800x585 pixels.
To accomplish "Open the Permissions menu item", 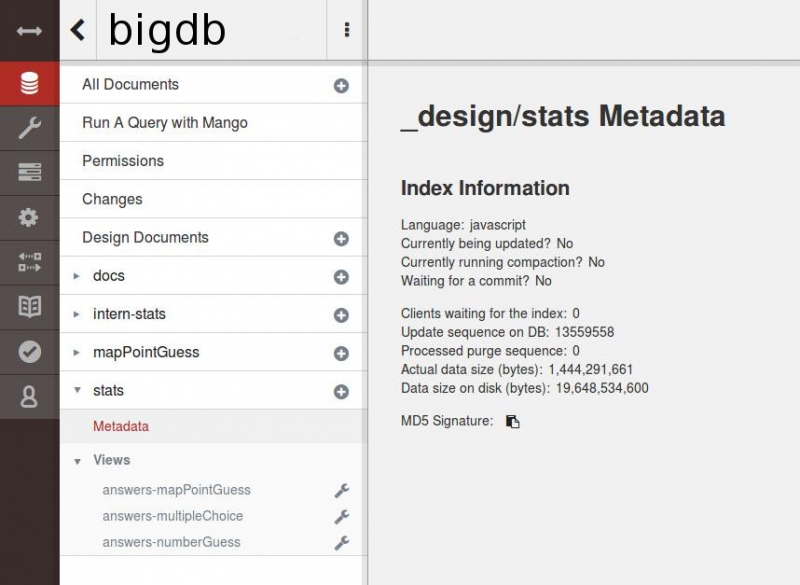I will click(123, 161).
